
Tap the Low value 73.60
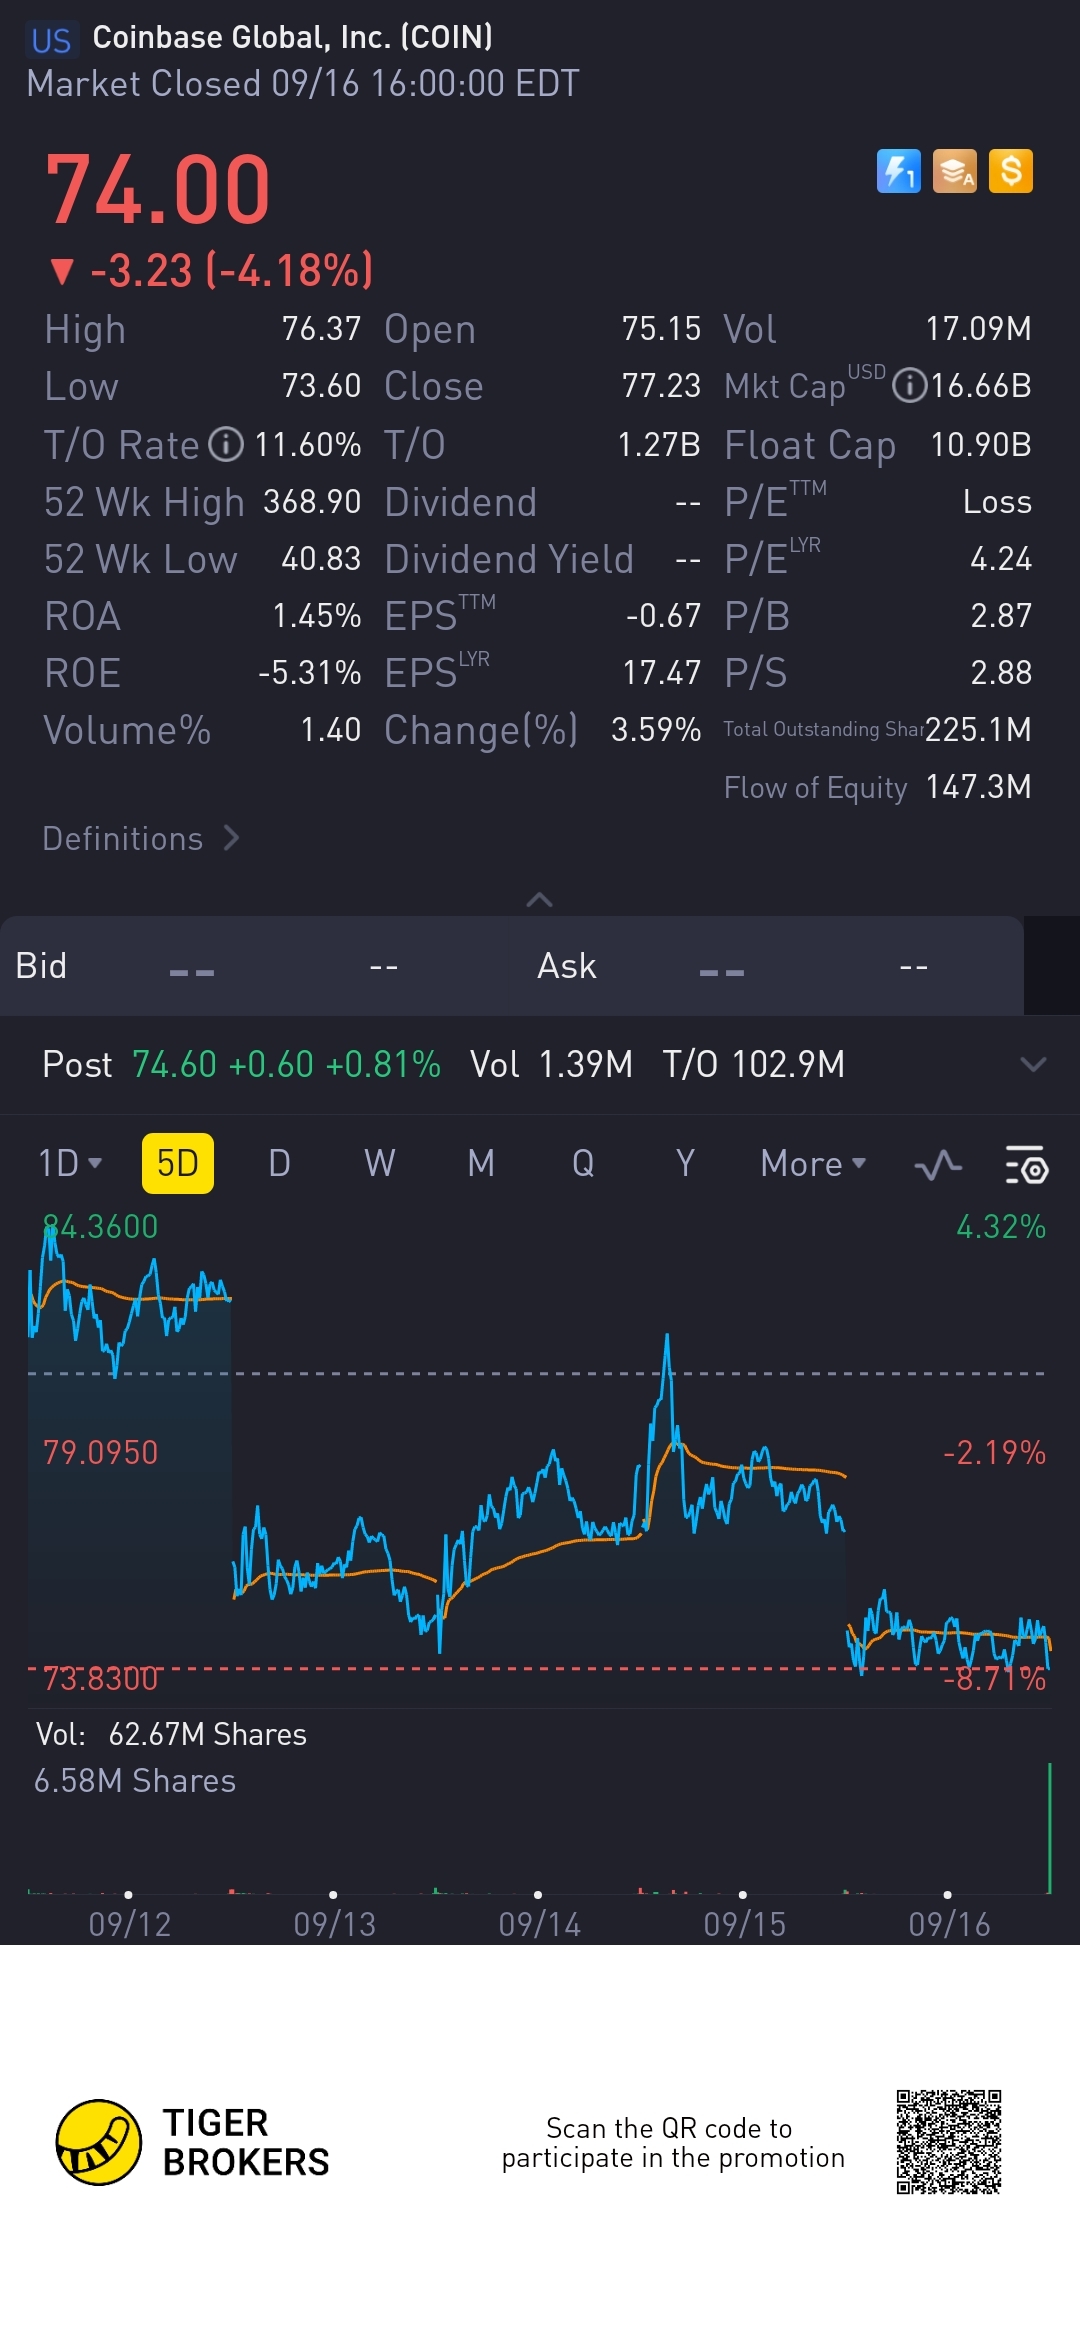321,385
